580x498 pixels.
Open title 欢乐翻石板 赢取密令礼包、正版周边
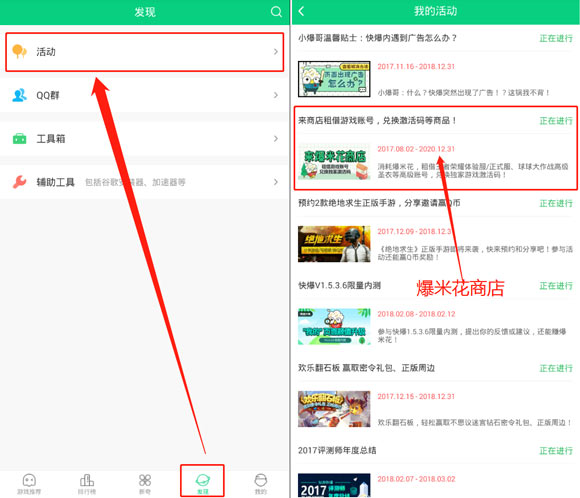(366, 368)
